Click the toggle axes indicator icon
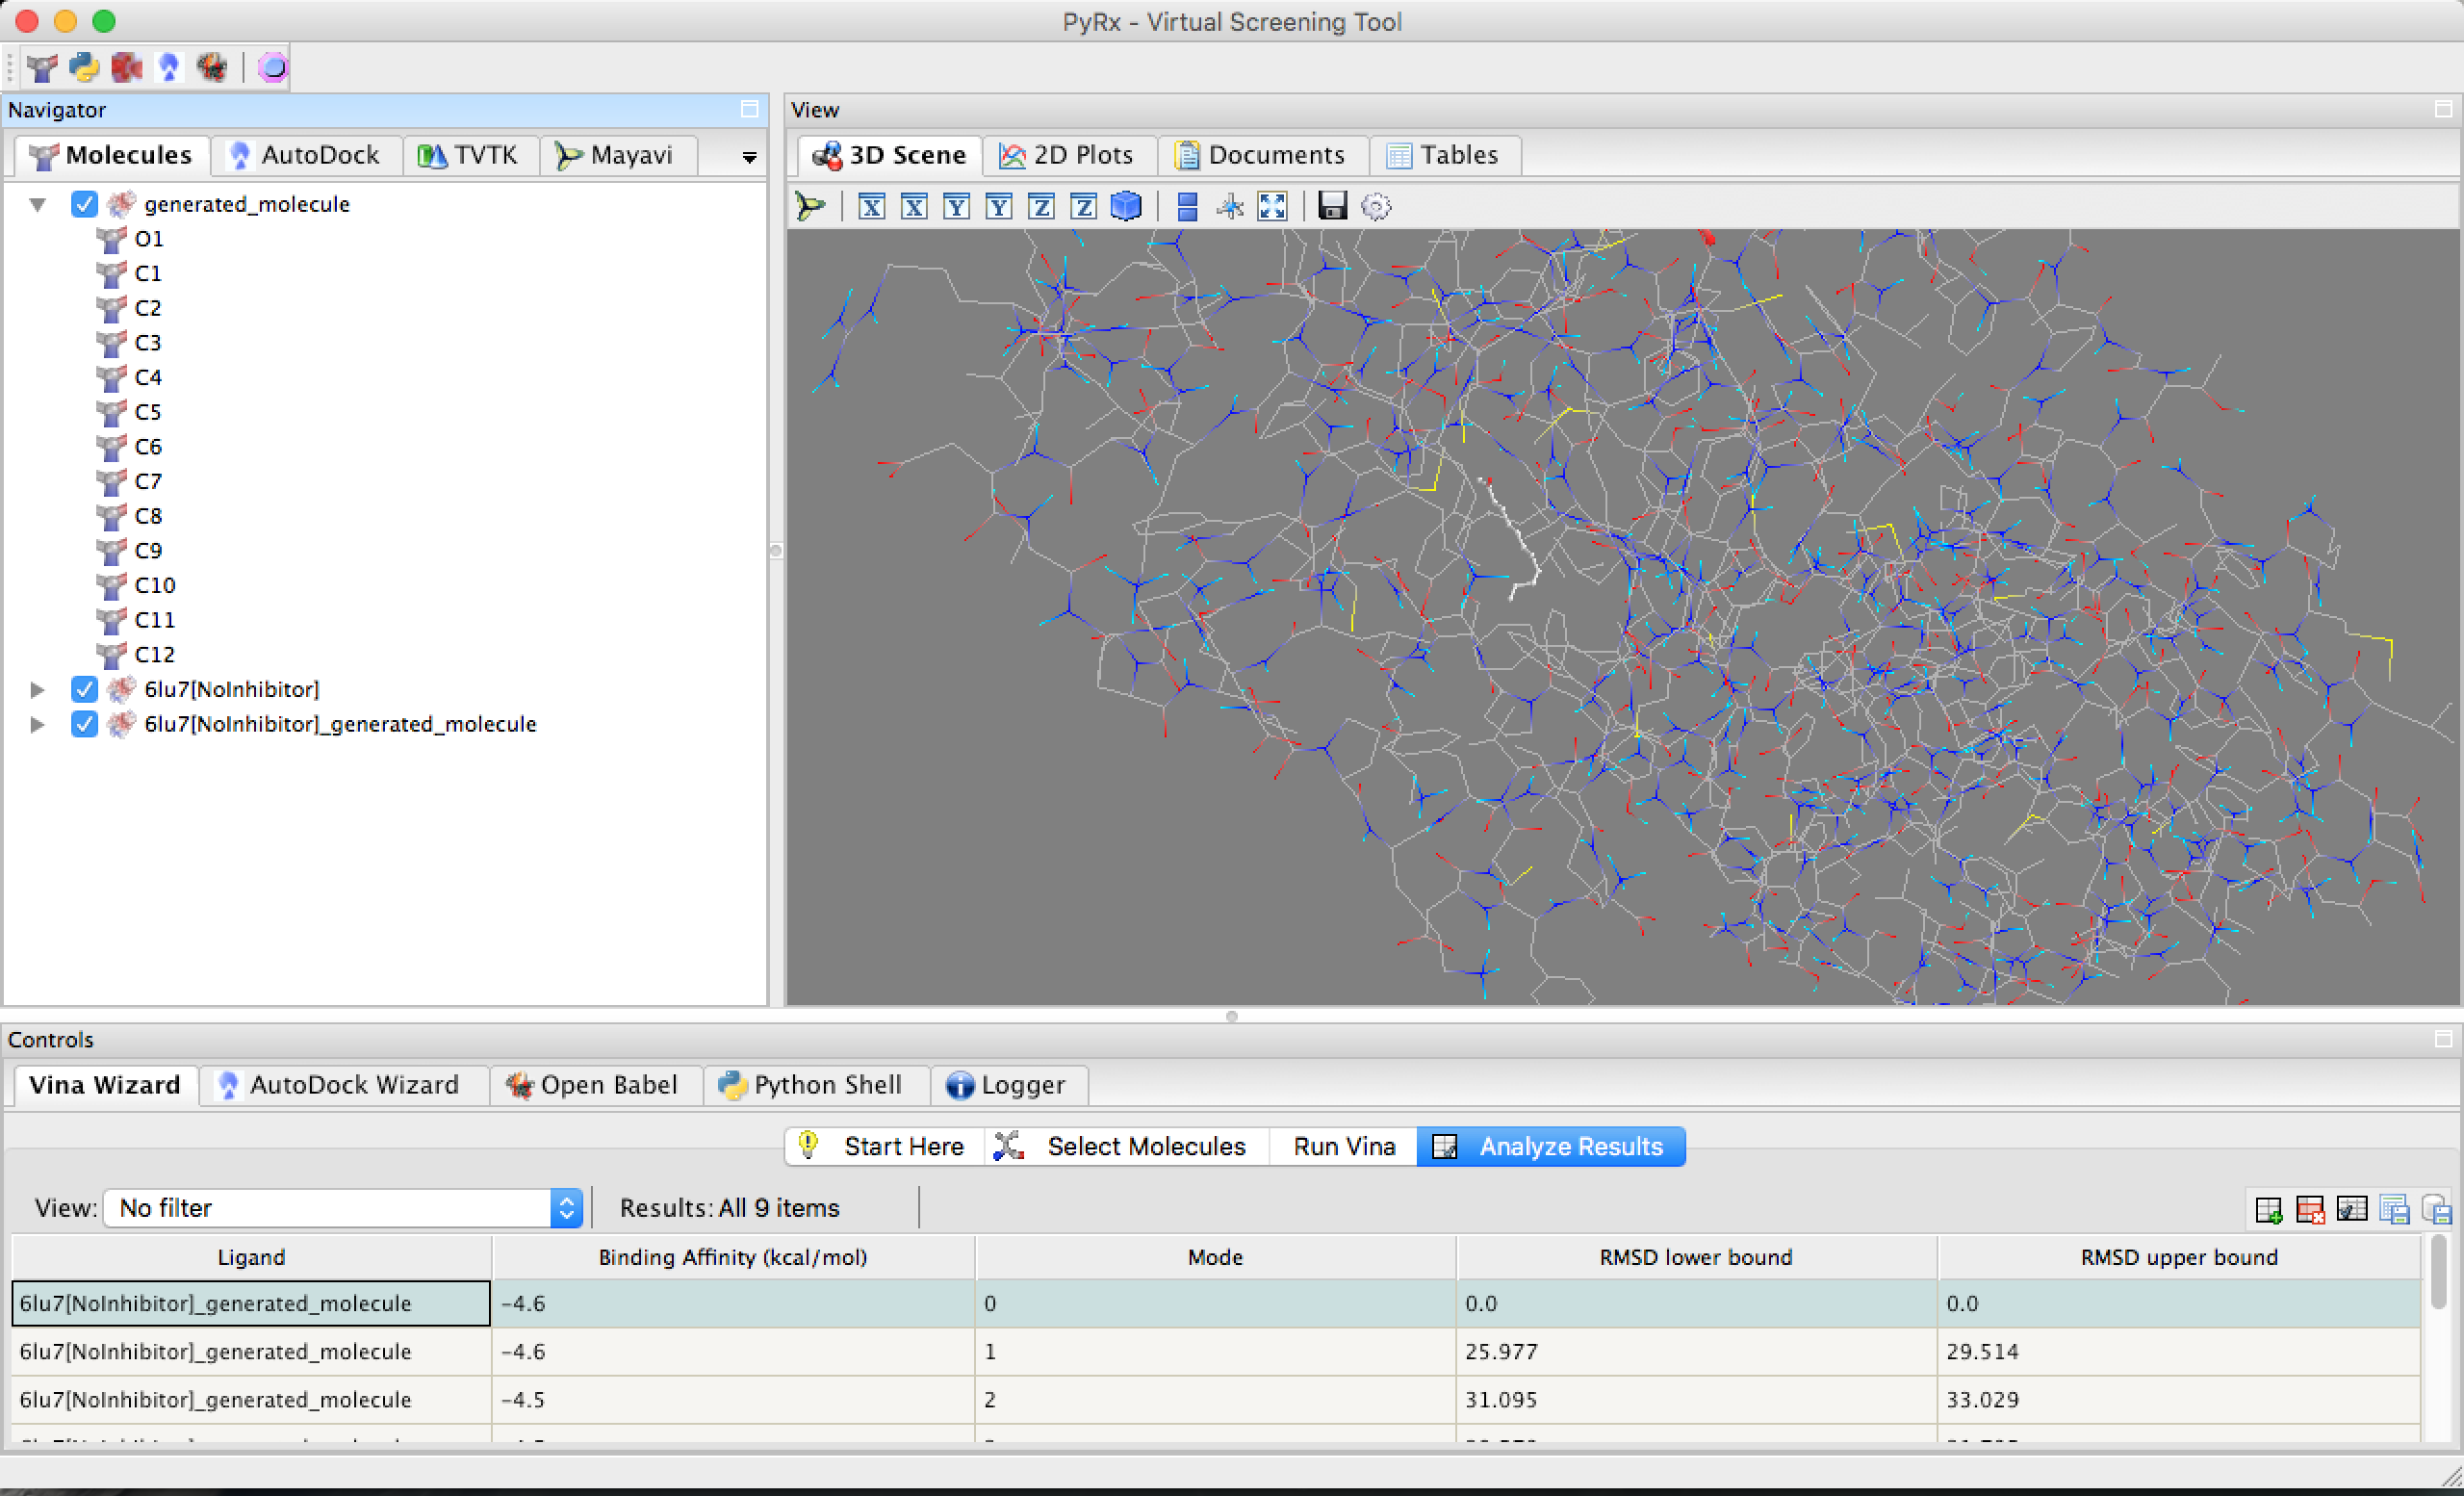This screenshot has height=1496, width=2464. pos(1230,207)
